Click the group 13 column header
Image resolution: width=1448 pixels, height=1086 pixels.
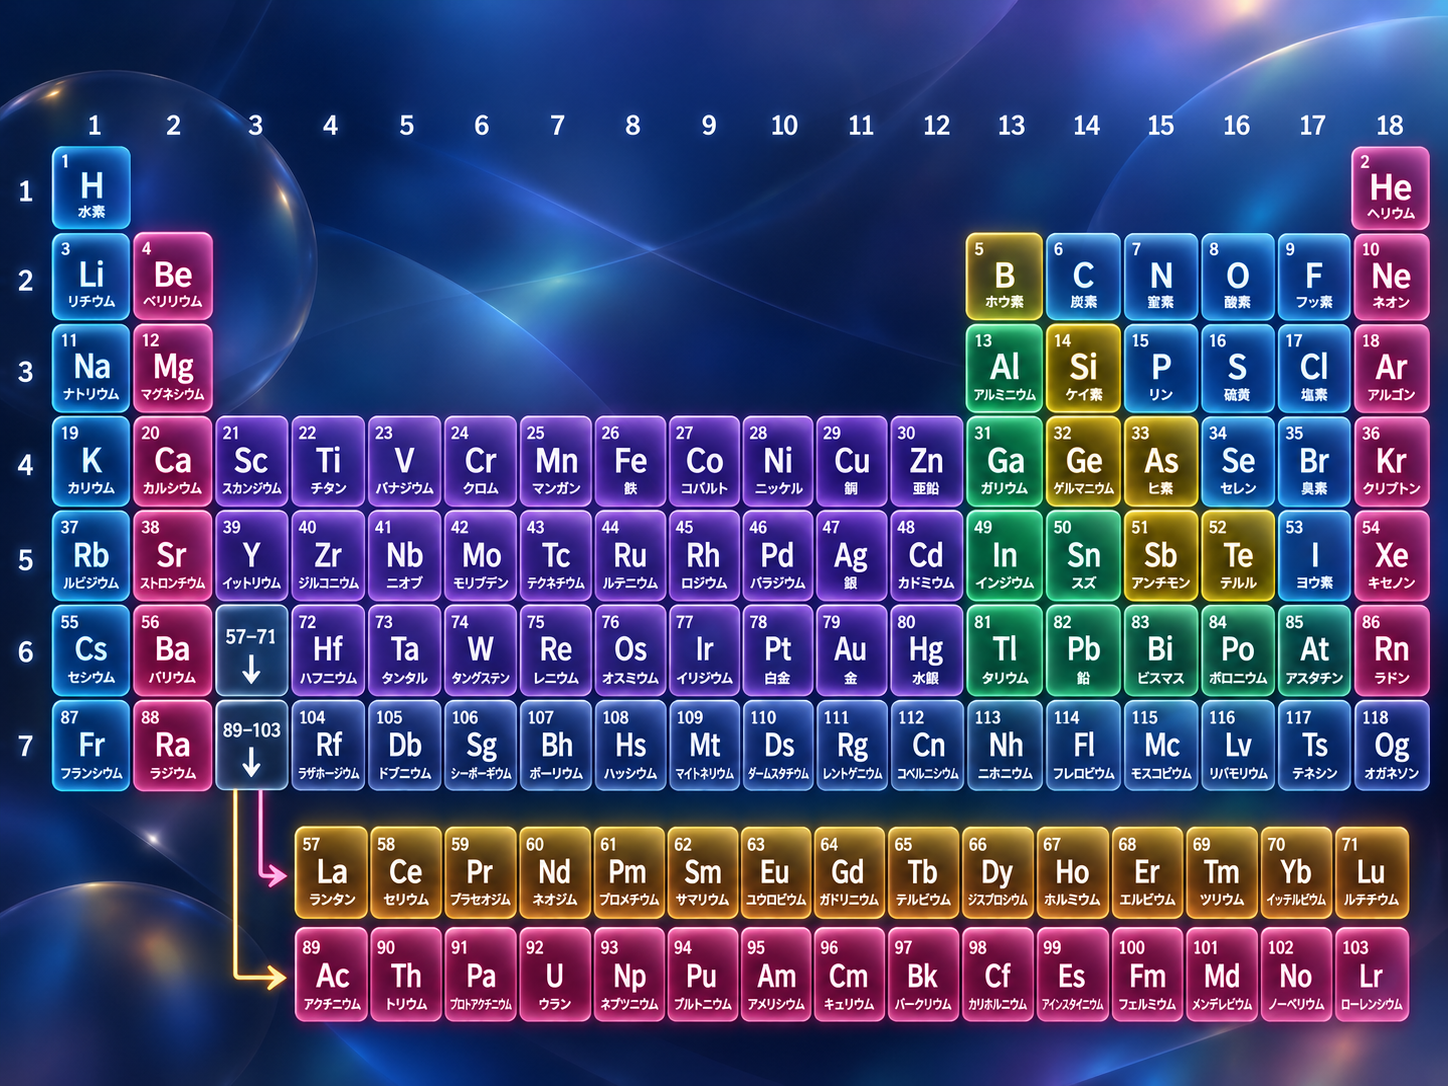tap(1011, 125)
